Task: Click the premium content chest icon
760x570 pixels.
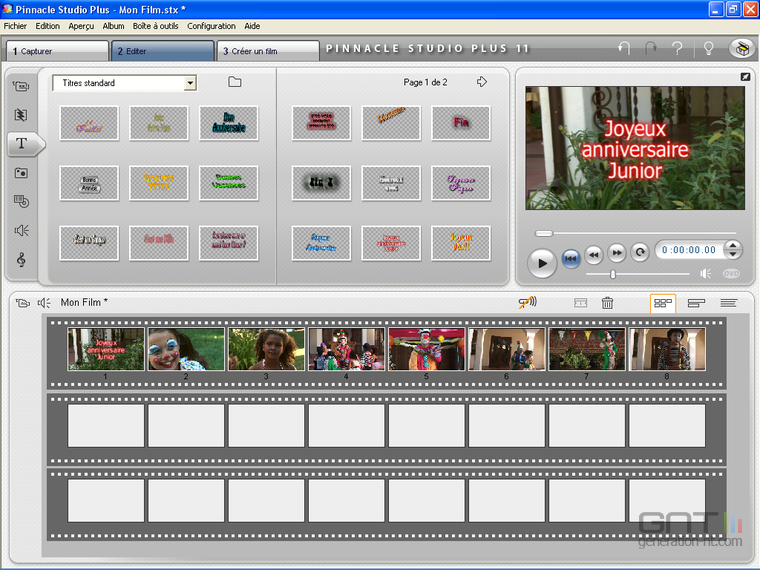Action: (x=742, y=48)
